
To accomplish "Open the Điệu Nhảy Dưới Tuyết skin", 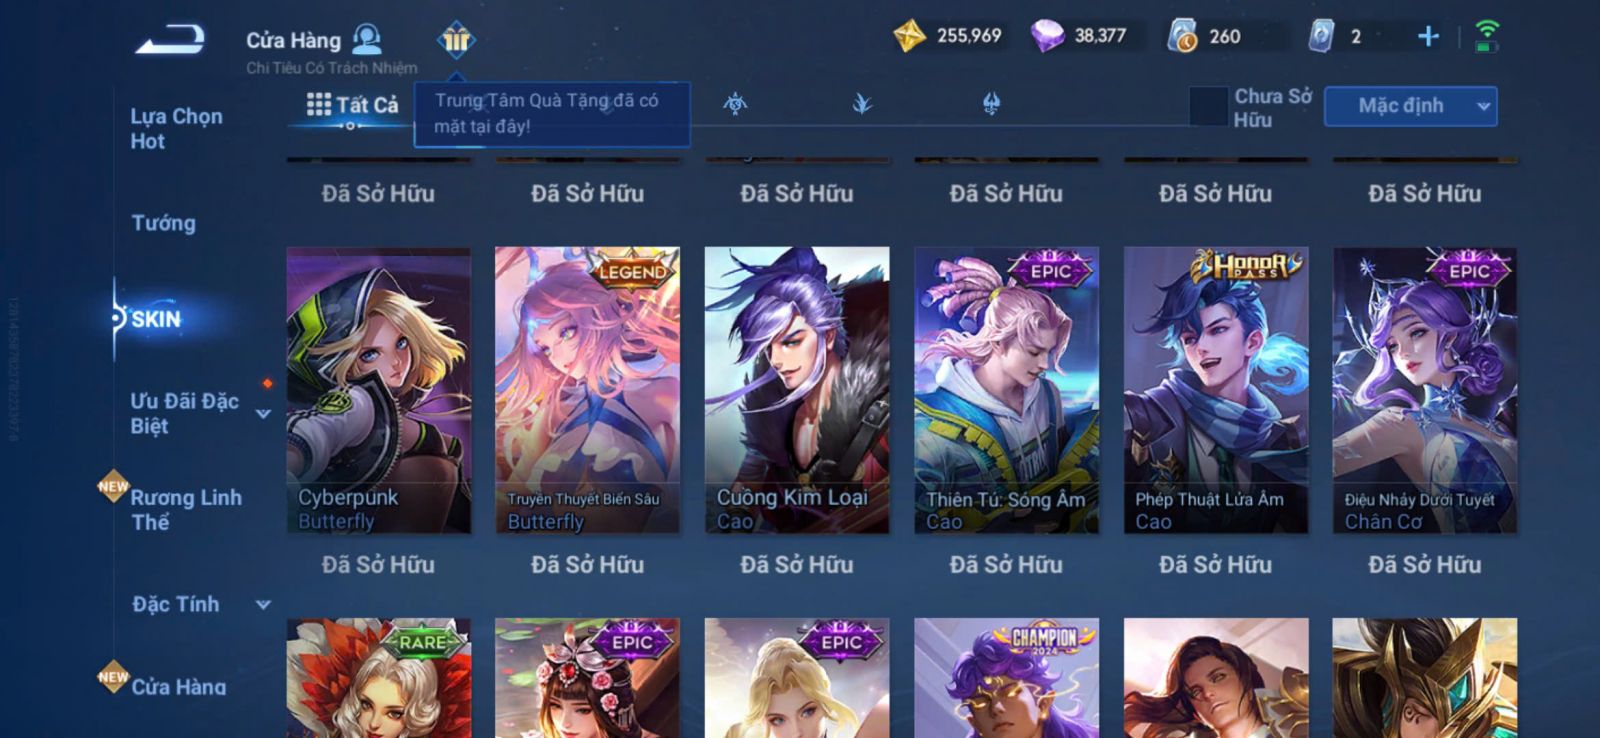I will 1424,390.
